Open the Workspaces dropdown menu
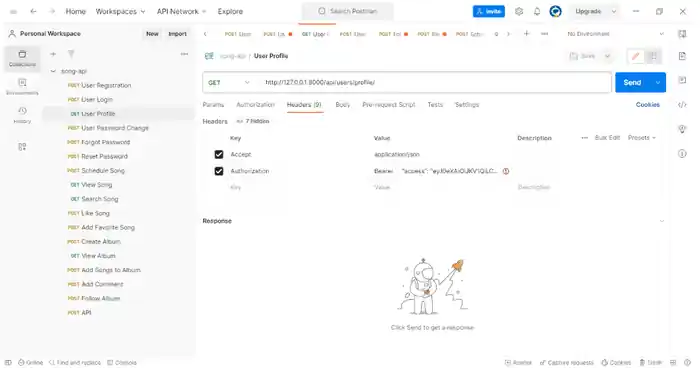 click(x=120, y=11)
